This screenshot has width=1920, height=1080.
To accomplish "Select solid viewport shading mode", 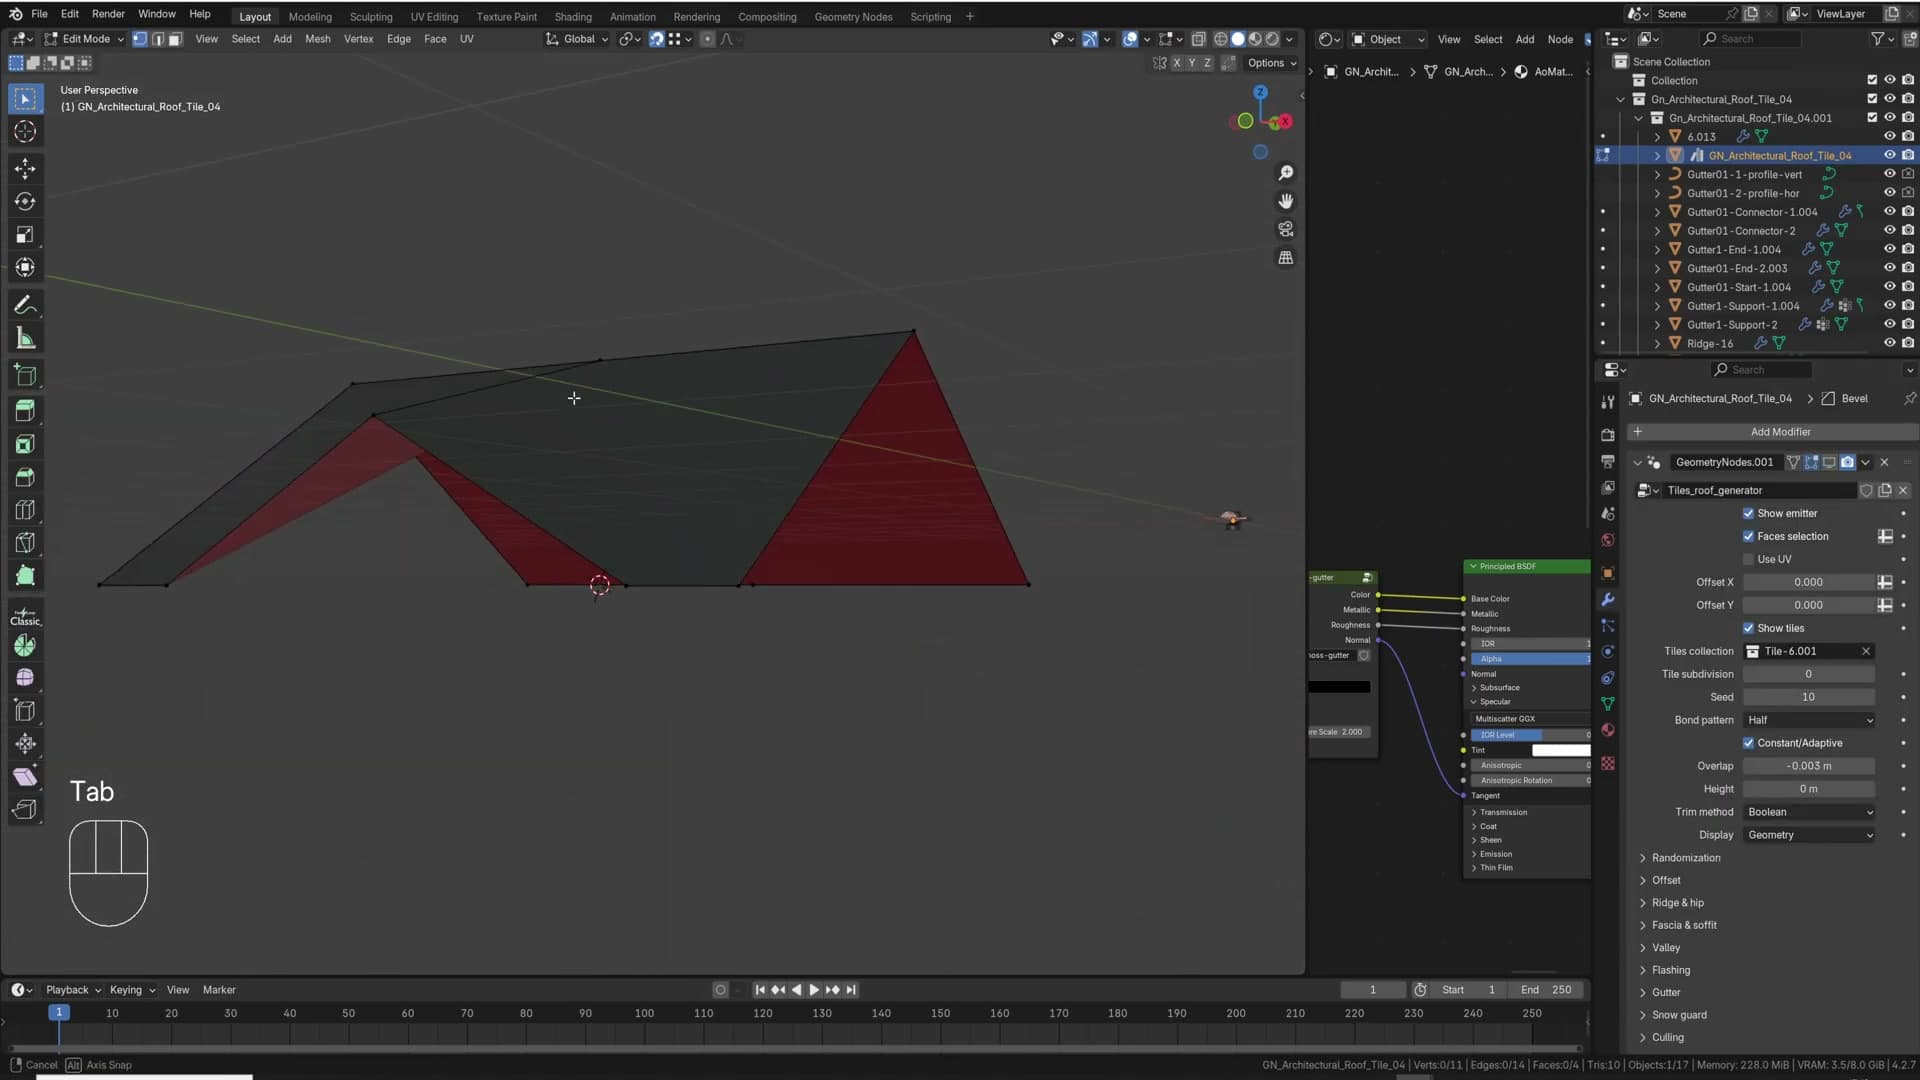I will point(1238,39).
